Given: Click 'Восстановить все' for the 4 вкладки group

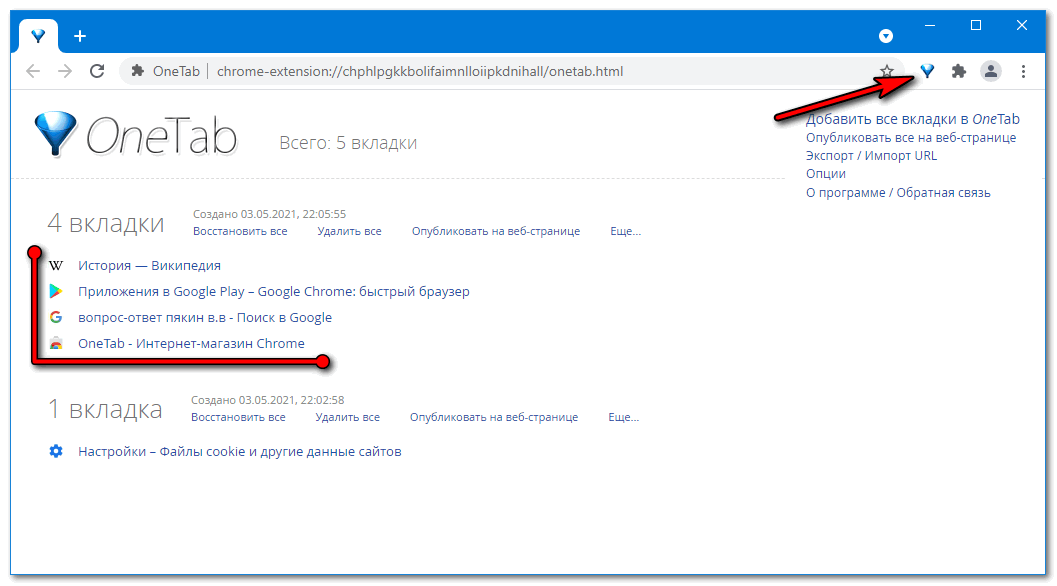Looking at the screenshot, I should point(240,231).
